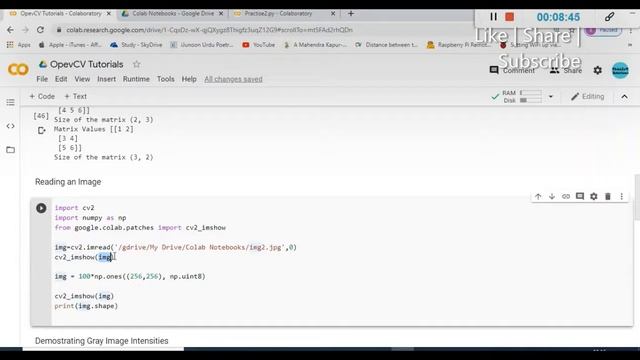Reload the browser page
The width and height of the screenshot is (640, 360).
[40, 30]
